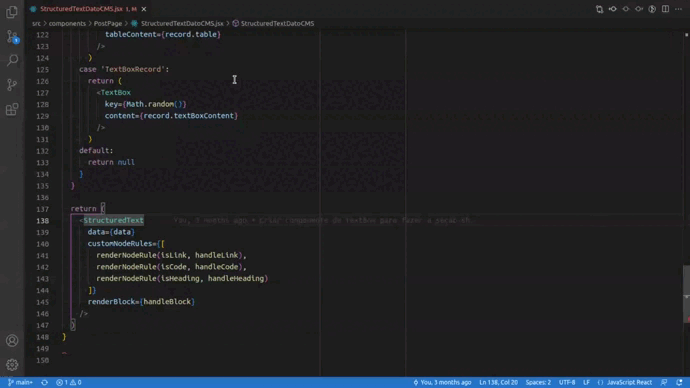This screenshot has height=388, width=690.
Task: Click 'TextBoxRecord' case string
Action: [x=133, y=70]
